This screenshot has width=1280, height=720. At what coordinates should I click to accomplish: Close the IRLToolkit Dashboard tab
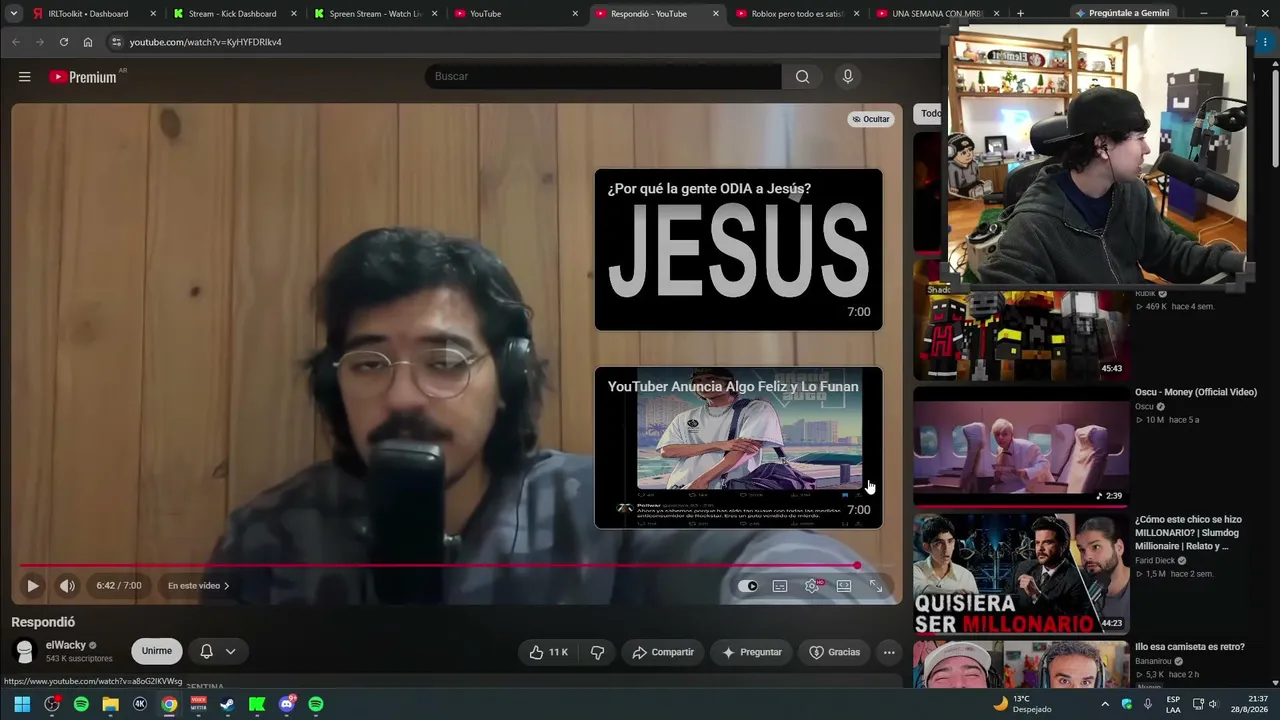pos(153,14)
